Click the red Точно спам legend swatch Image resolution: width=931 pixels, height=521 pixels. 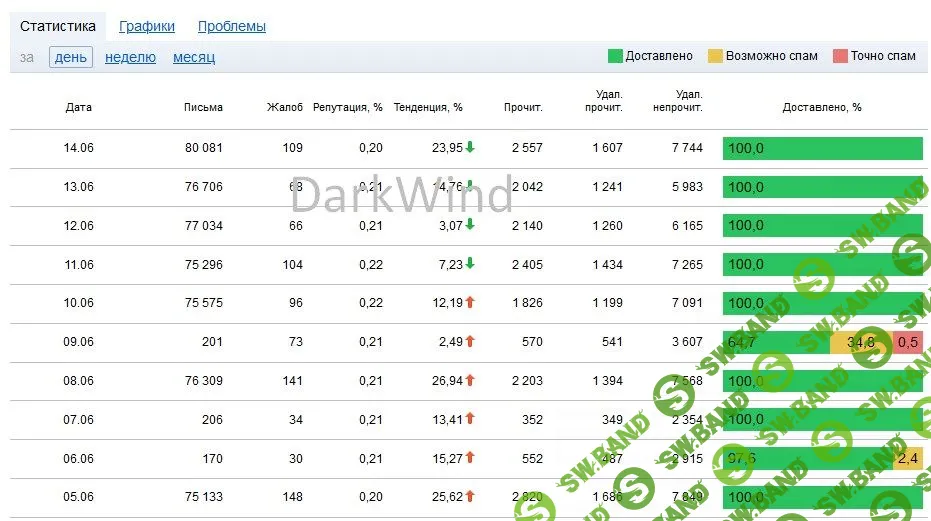pos(840,56)
